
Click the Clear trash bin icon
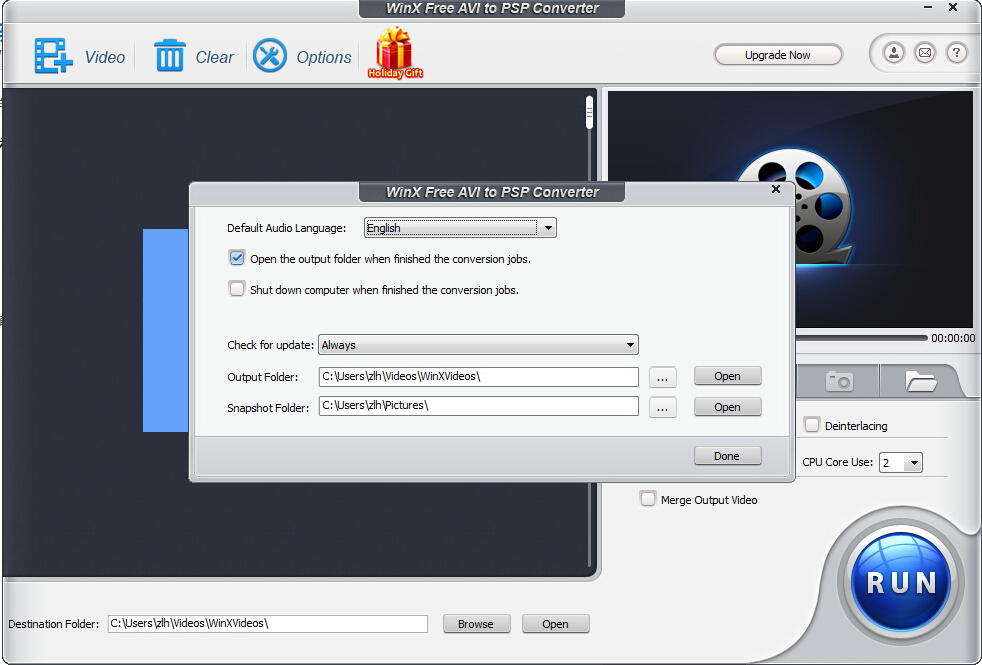170,56
